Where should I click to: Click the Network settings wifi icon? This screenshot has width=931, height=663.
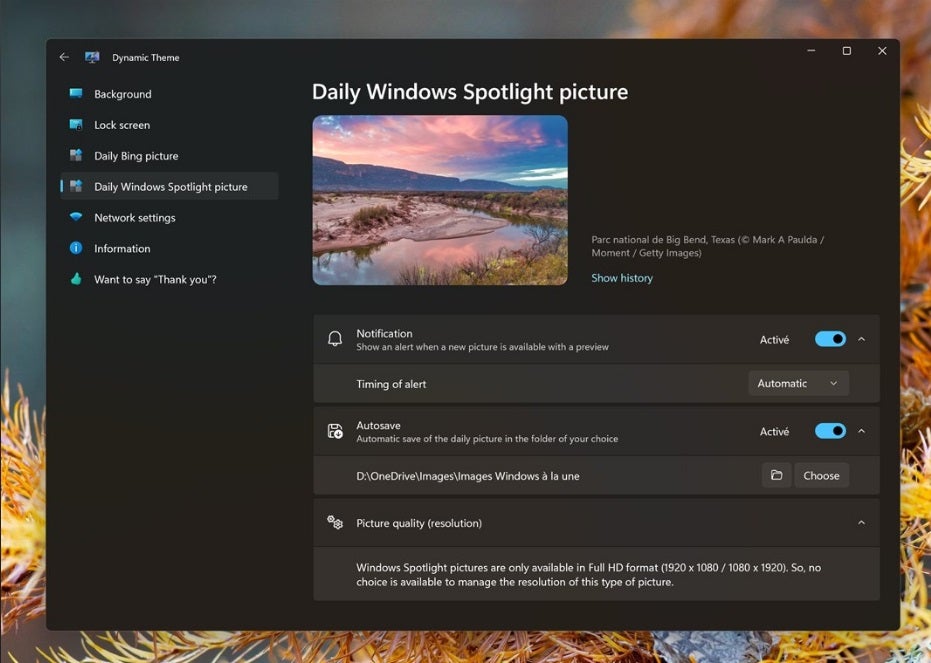click(76, 218)
